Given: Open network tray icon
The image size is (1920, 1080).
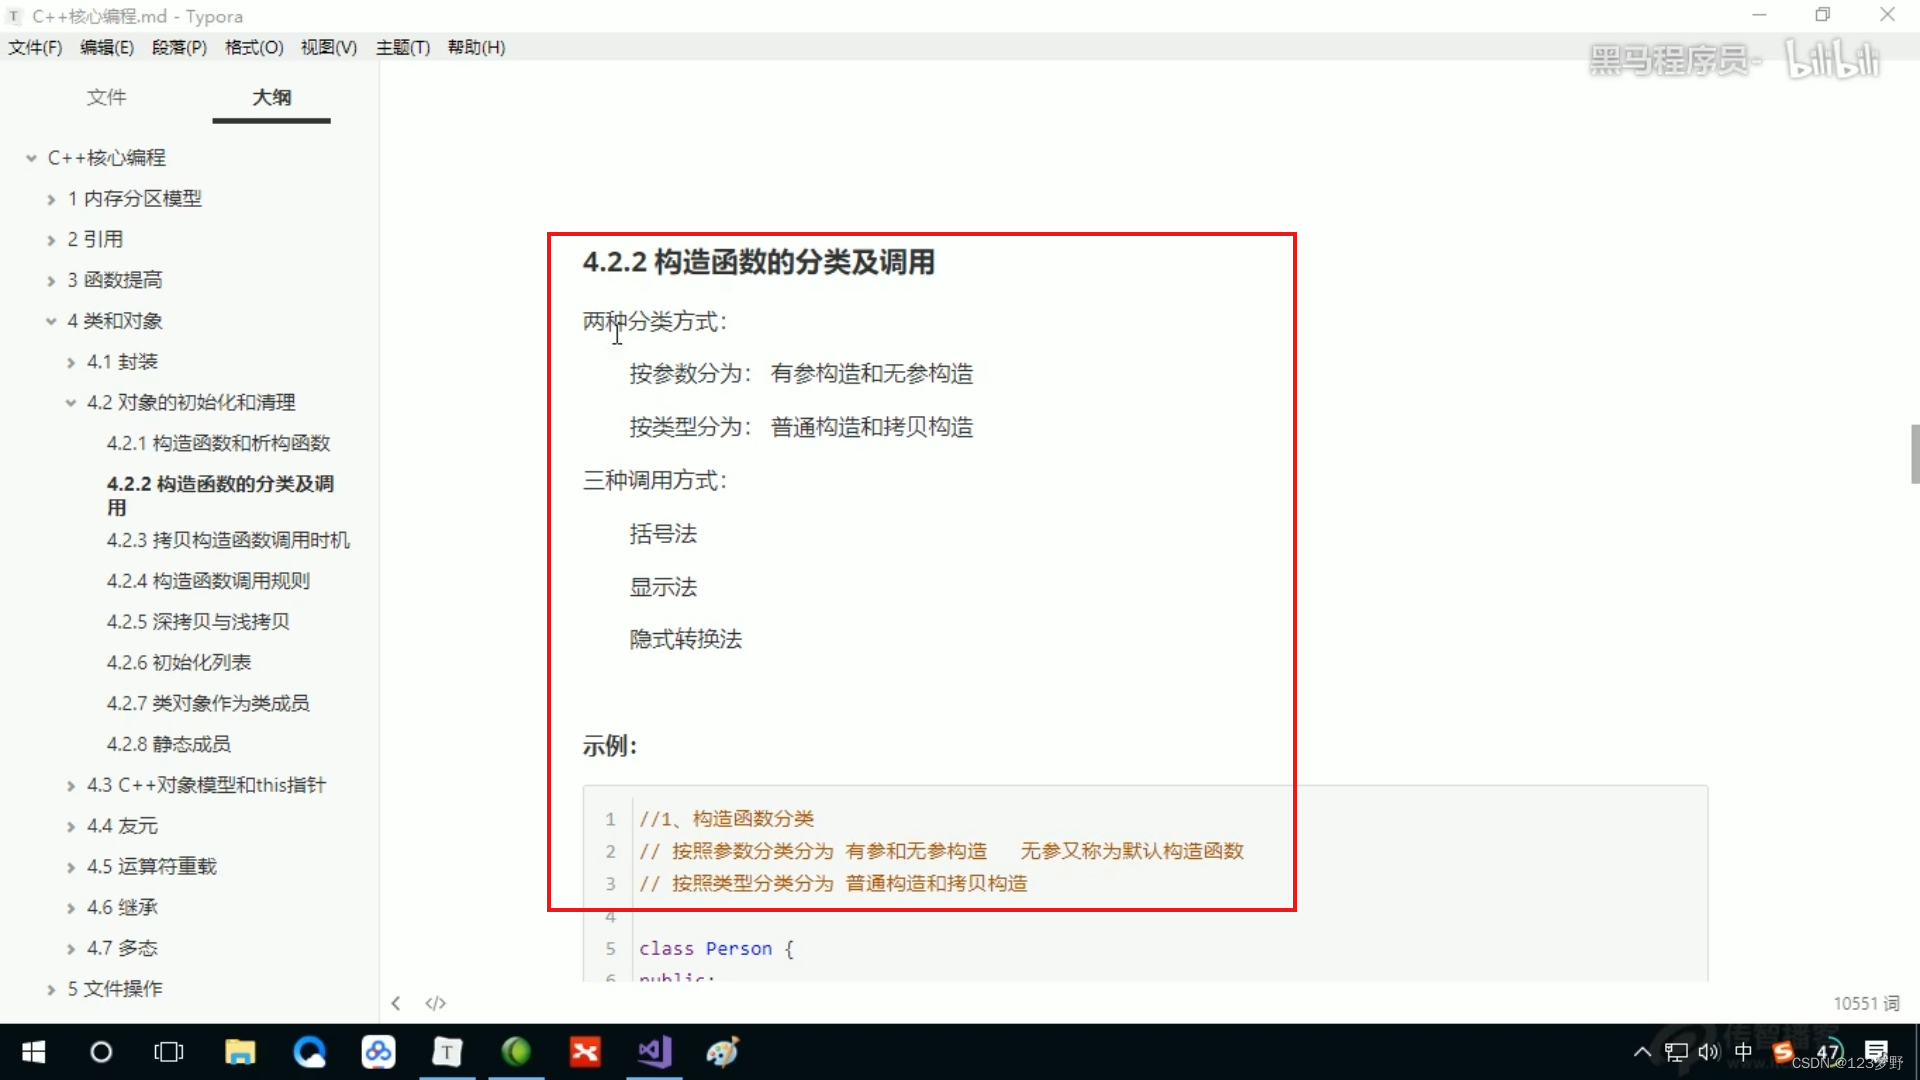Looking at the screenshot, I should pyautogui.click(x=1676, y=1052).
